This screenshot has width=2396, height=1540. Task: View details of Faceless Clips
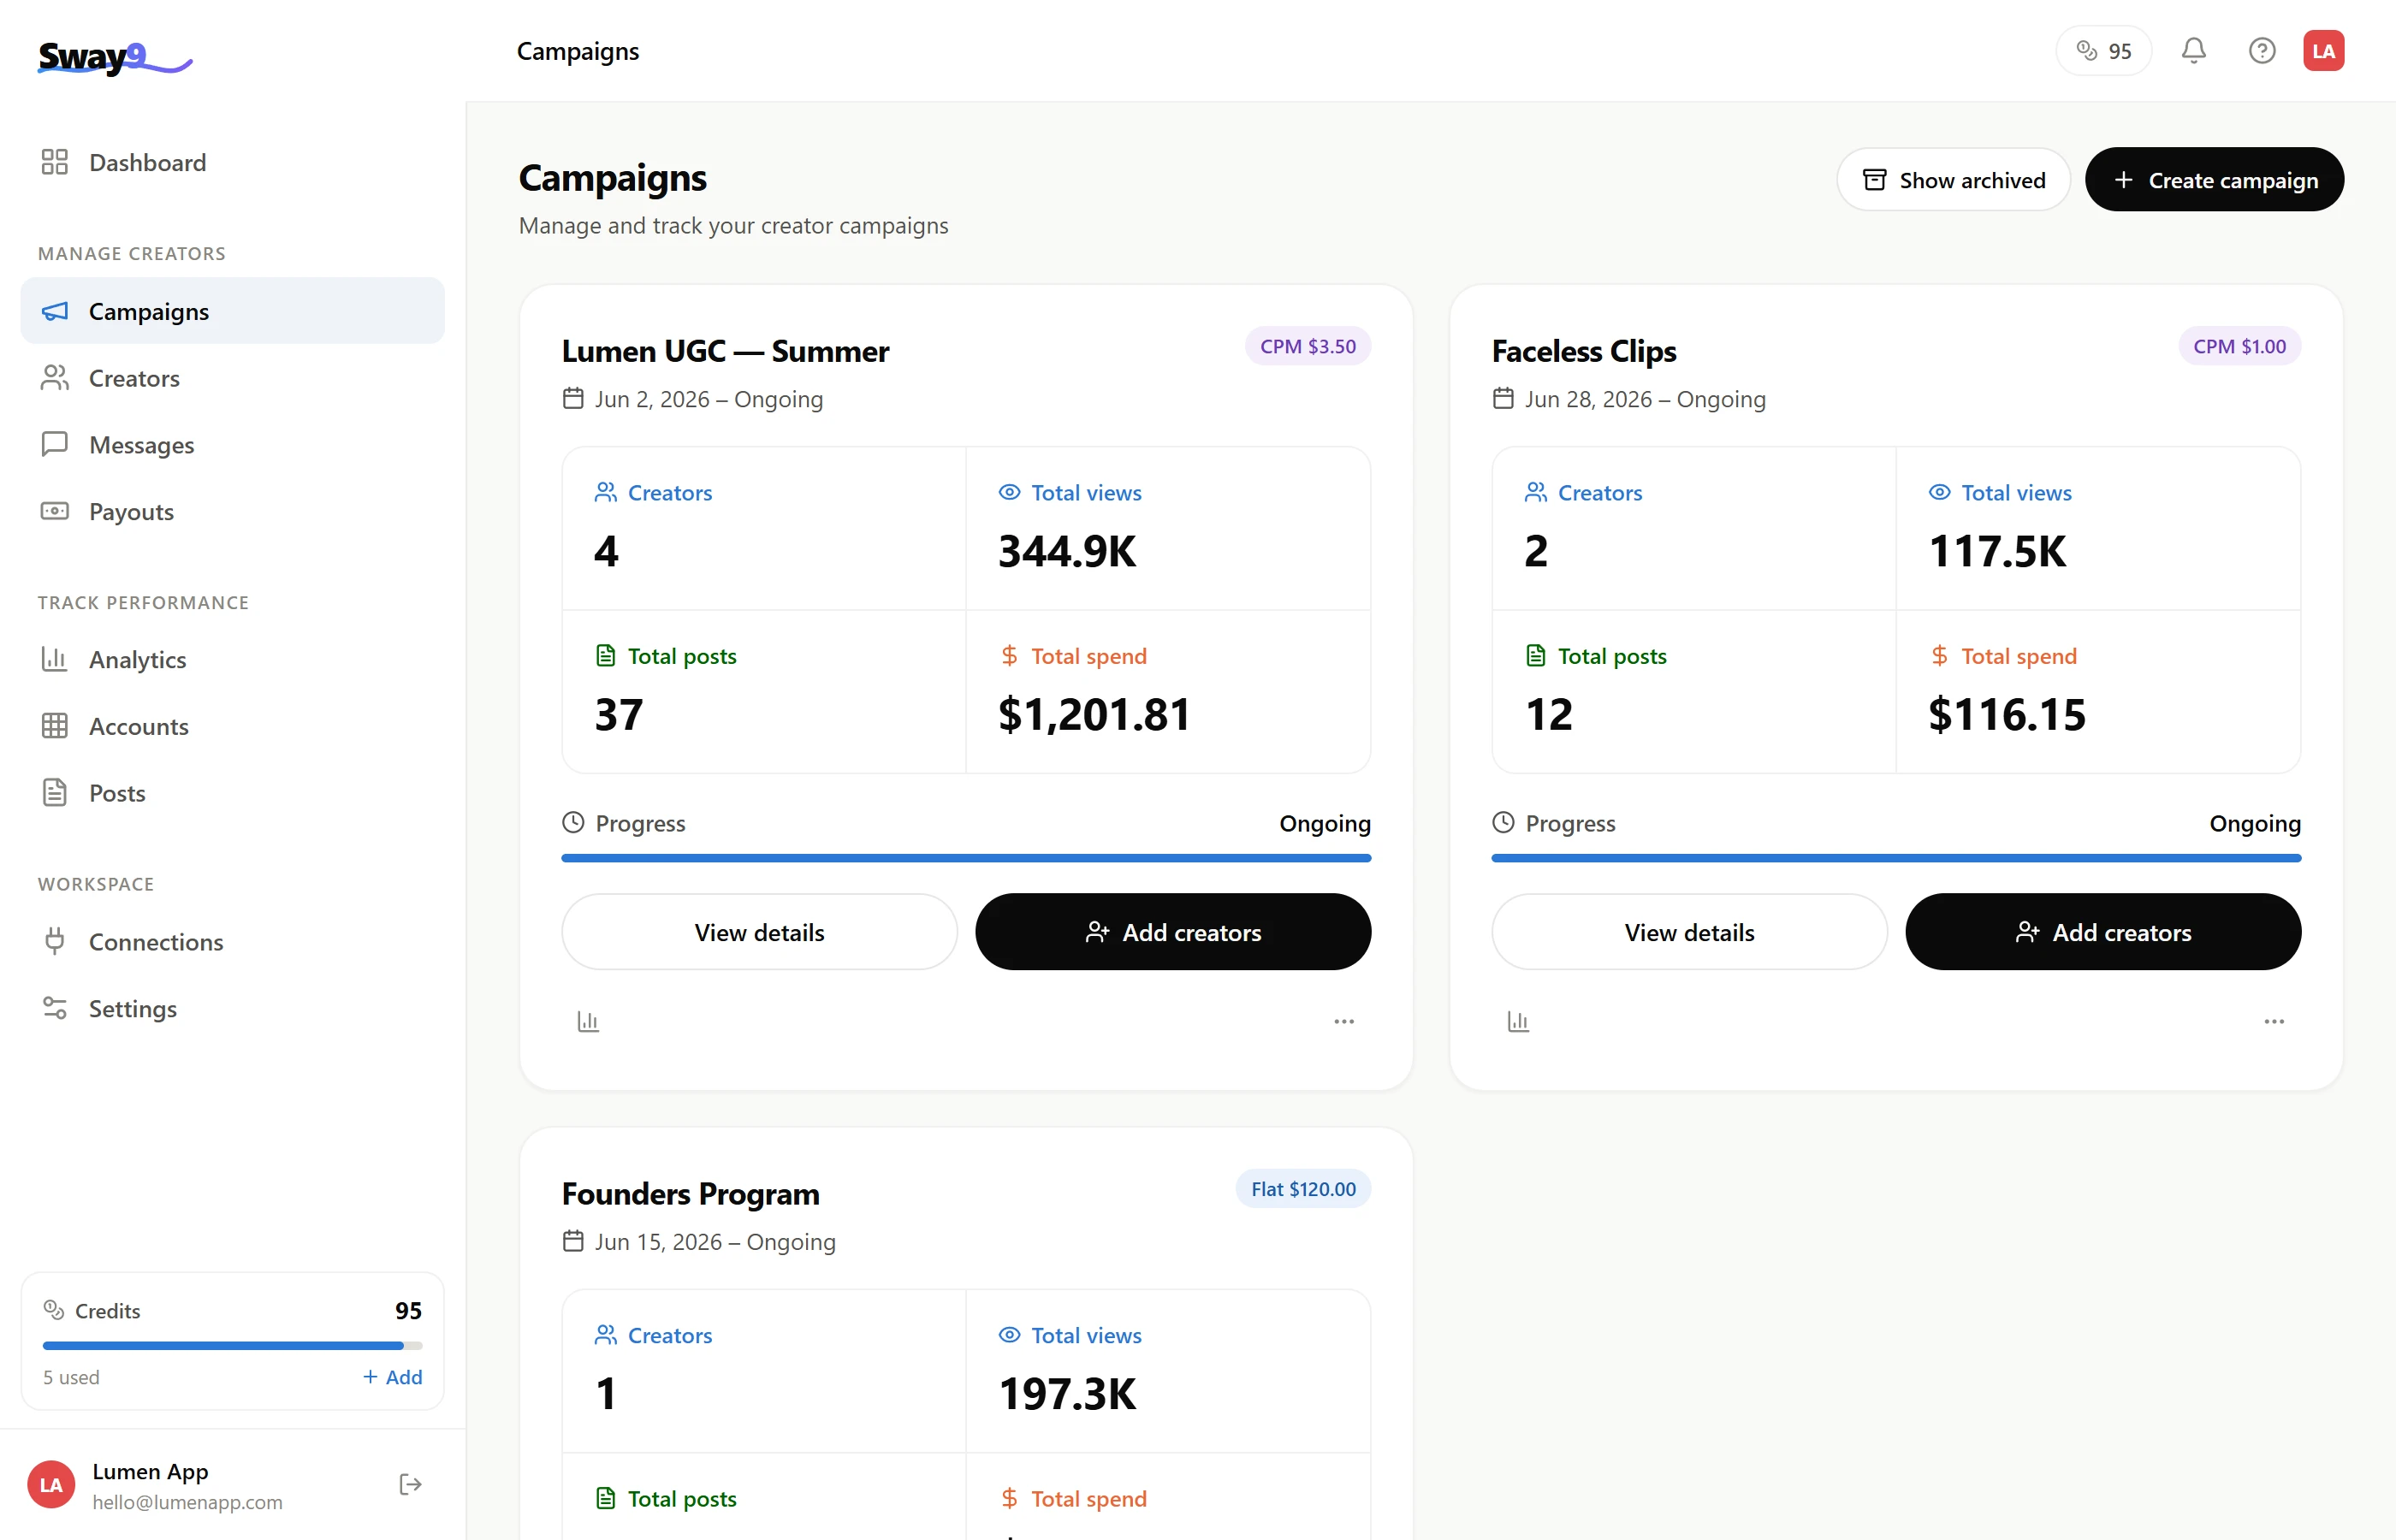[1689, 932]
